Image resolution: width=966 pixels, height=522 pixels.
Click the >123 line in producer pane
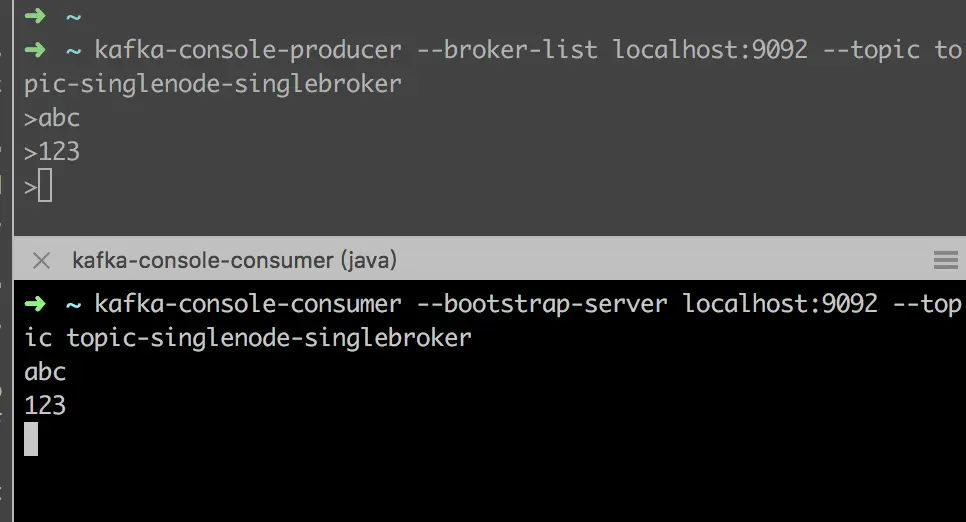point(52,152)
